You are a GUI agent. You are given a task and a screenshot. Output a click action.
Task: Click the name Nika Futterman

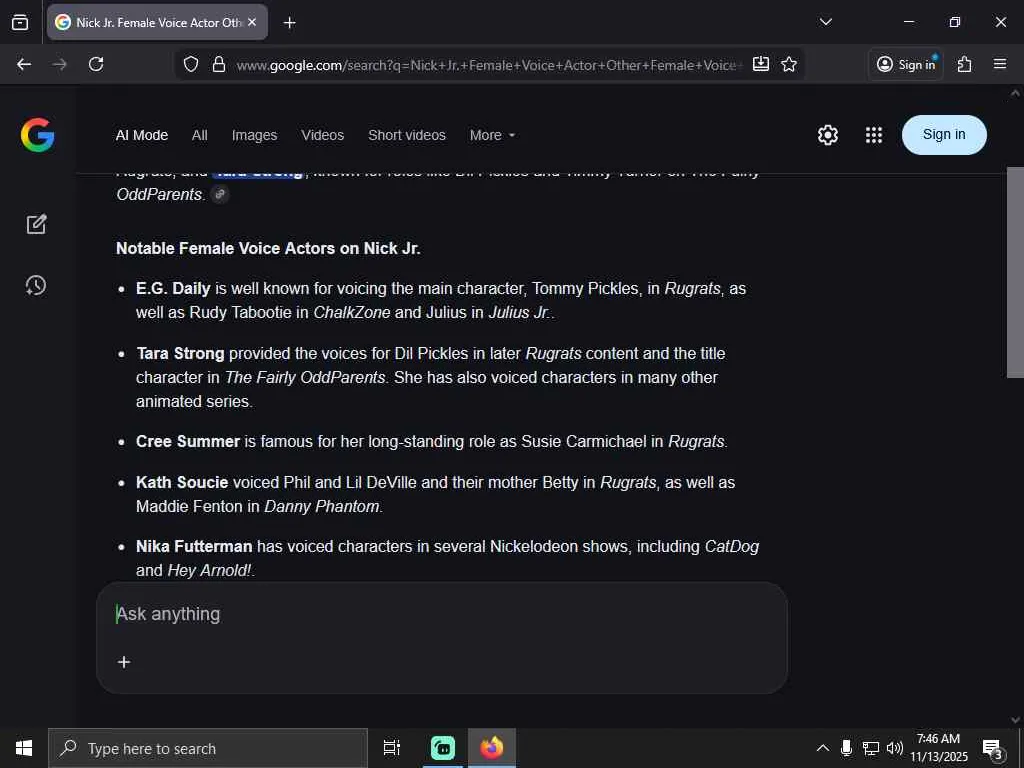point(194,546)
